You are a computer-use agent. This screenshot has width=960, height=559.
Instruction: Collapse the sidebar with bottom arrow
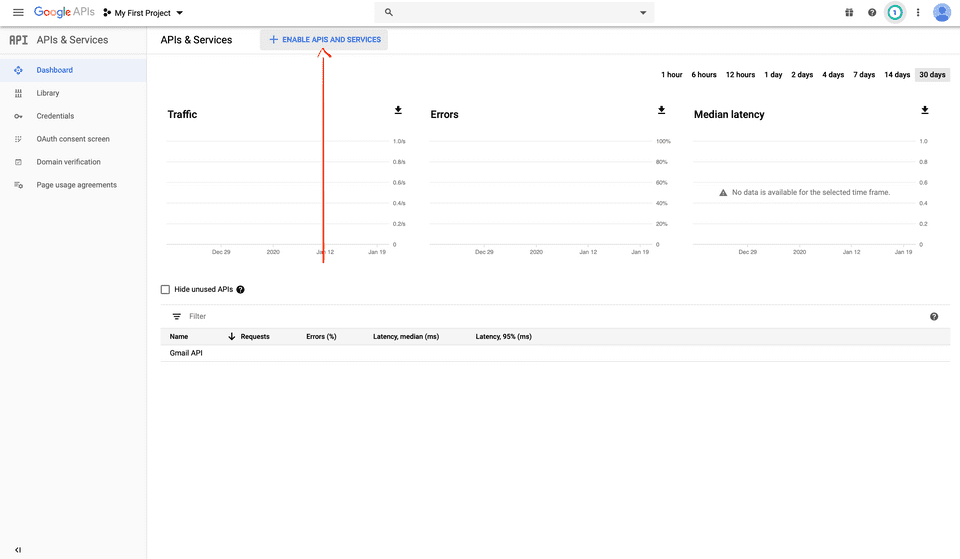pyautogui.click(x=18, y=550)
